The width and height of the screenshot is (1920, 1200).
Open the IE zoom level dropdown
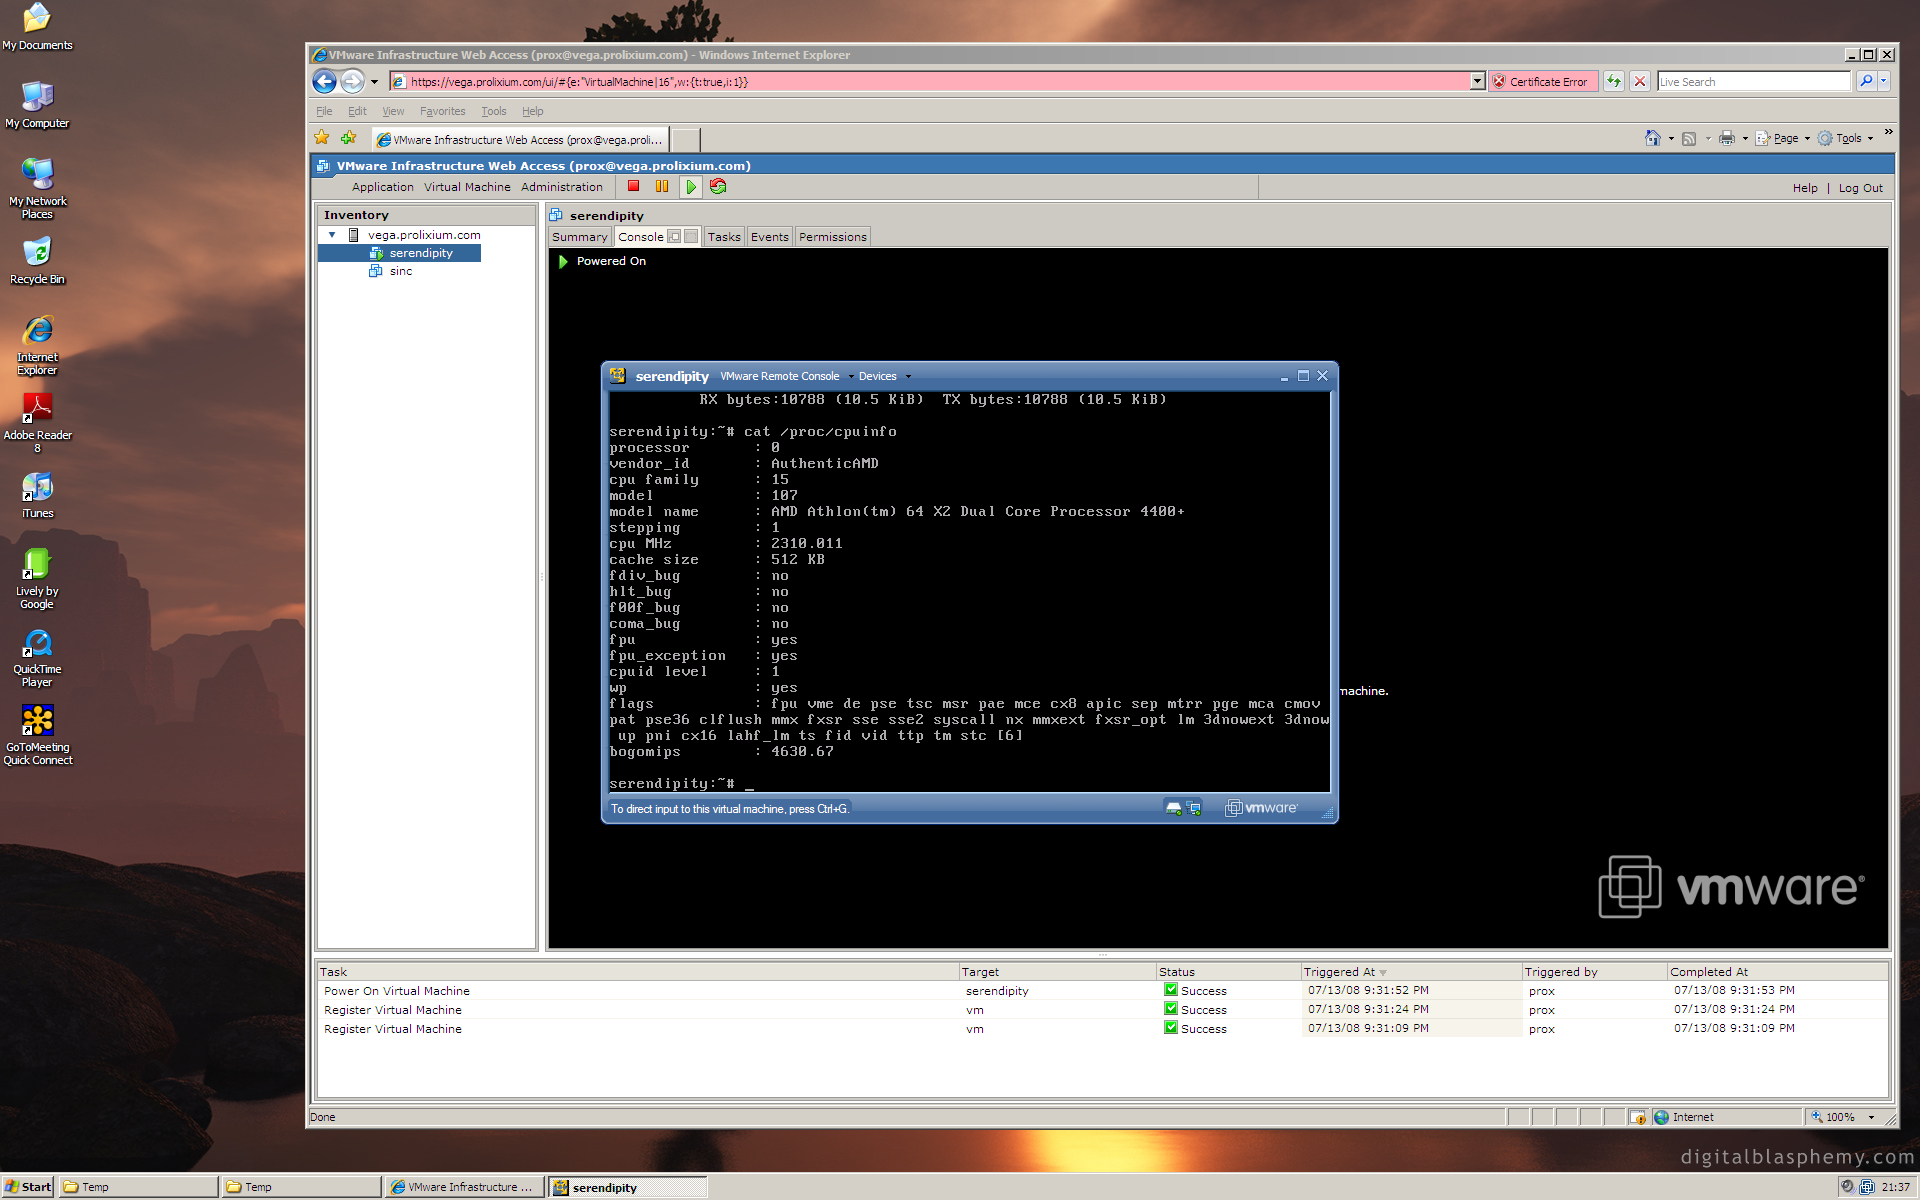tap(1871, 1117)
